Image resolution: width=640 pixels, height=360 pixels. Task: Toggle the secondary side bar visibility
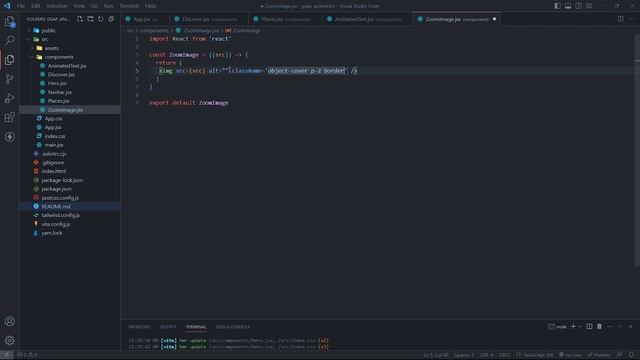[578, 6]
